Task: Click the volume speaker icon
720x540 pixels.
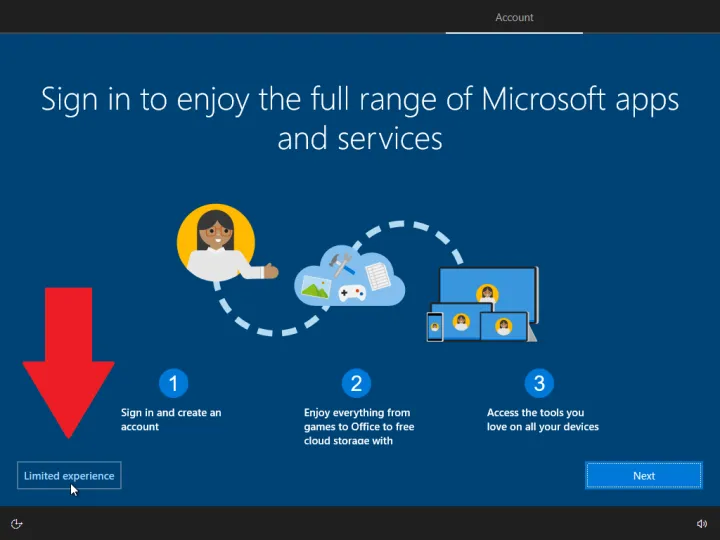Action: tap(701, 523)
